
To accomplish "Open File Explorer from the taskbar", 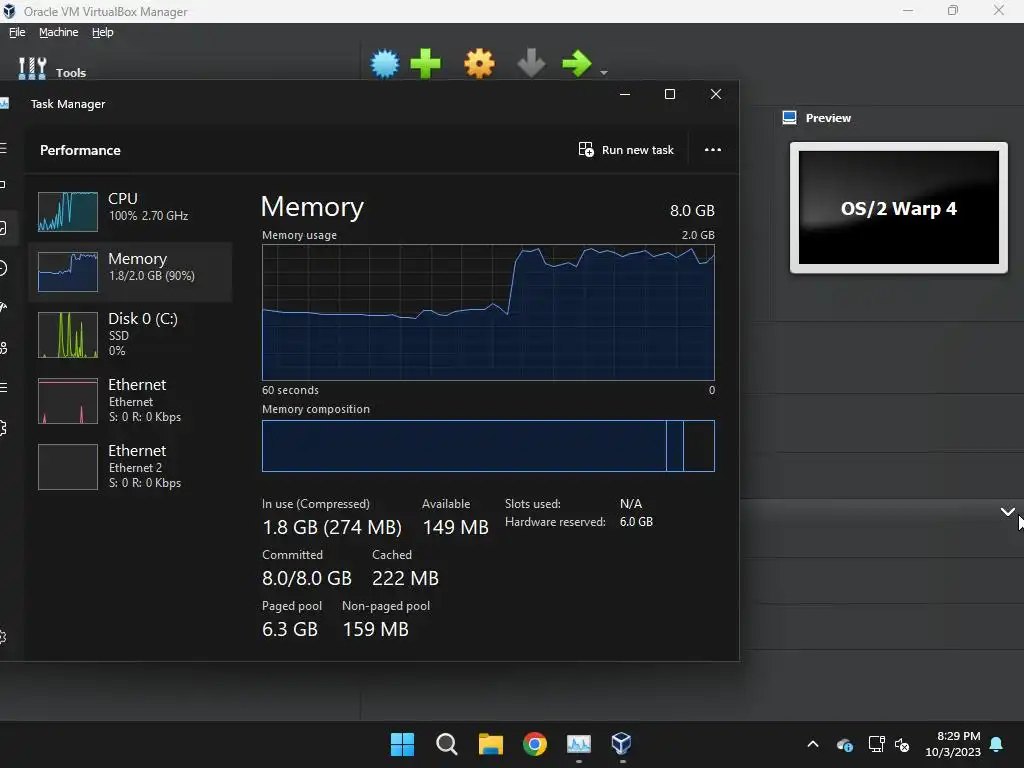I will coord(490,744).
